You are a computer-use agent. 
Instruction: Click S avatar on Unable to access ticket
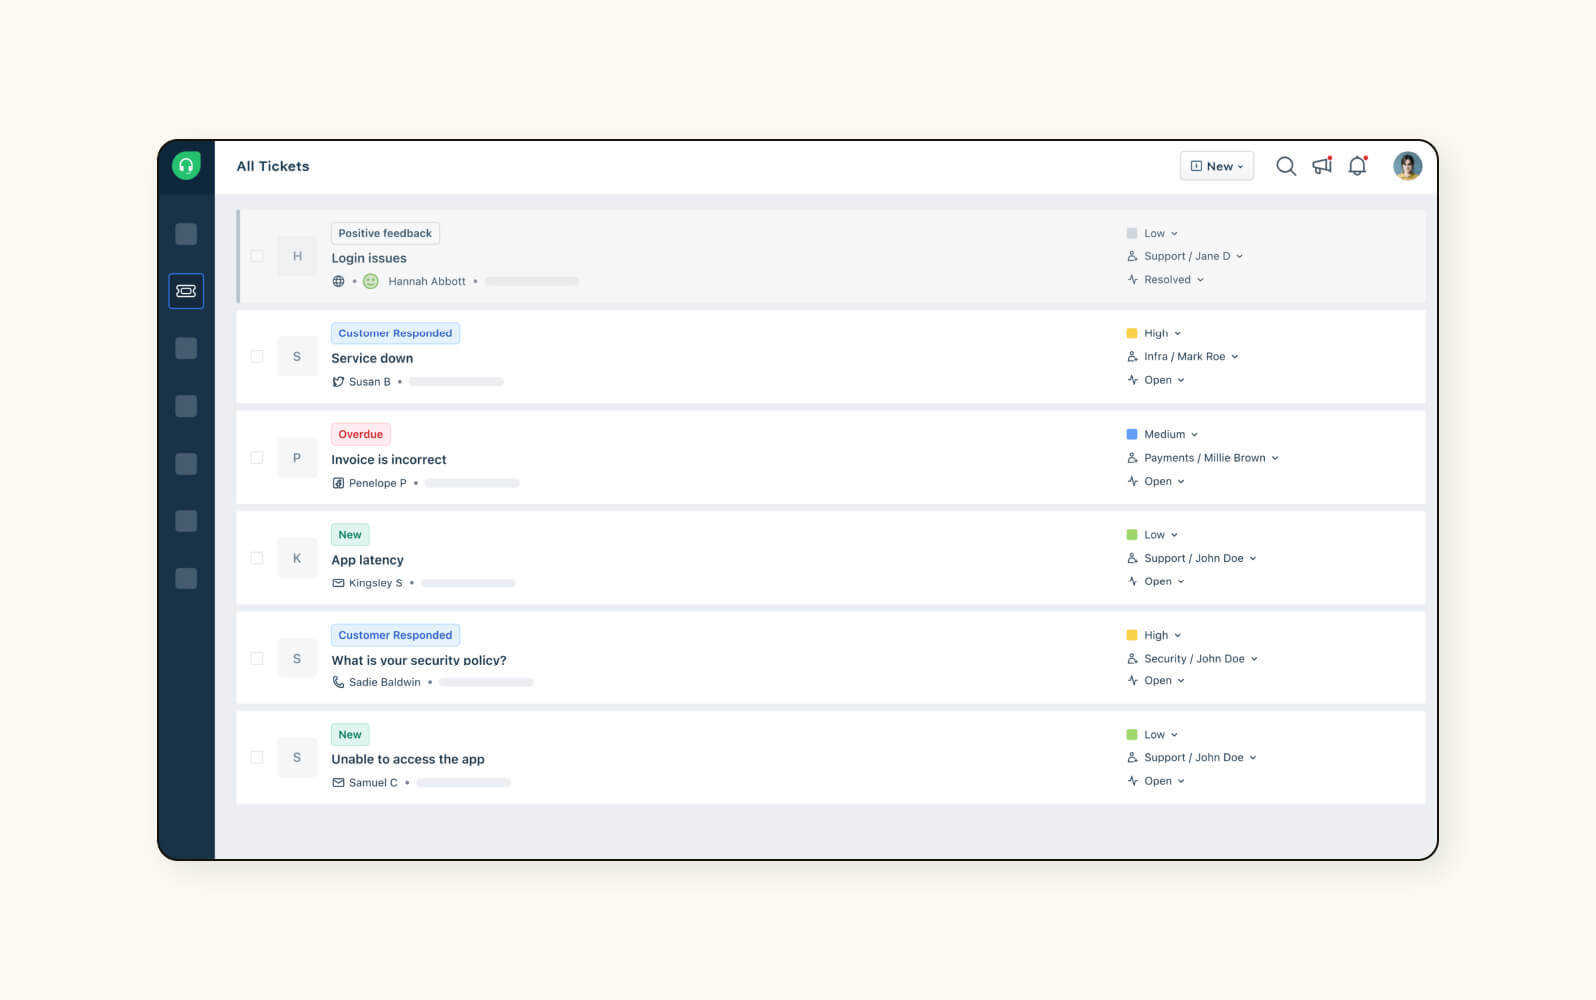coord(297,757)
